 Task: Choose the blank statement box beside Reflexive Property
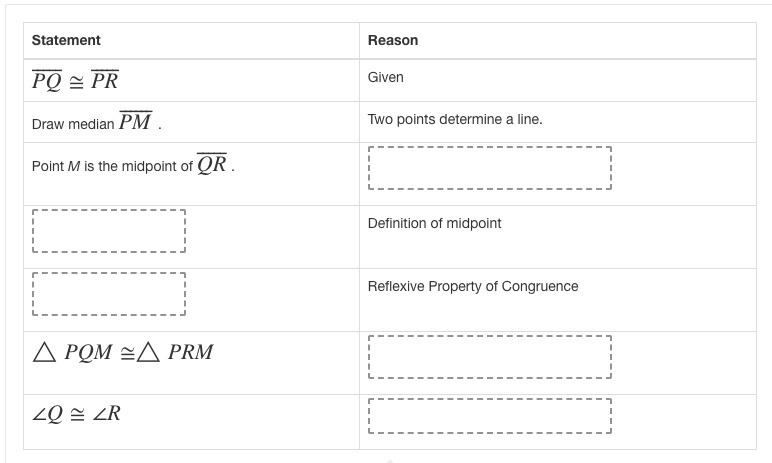pos(109,294)
